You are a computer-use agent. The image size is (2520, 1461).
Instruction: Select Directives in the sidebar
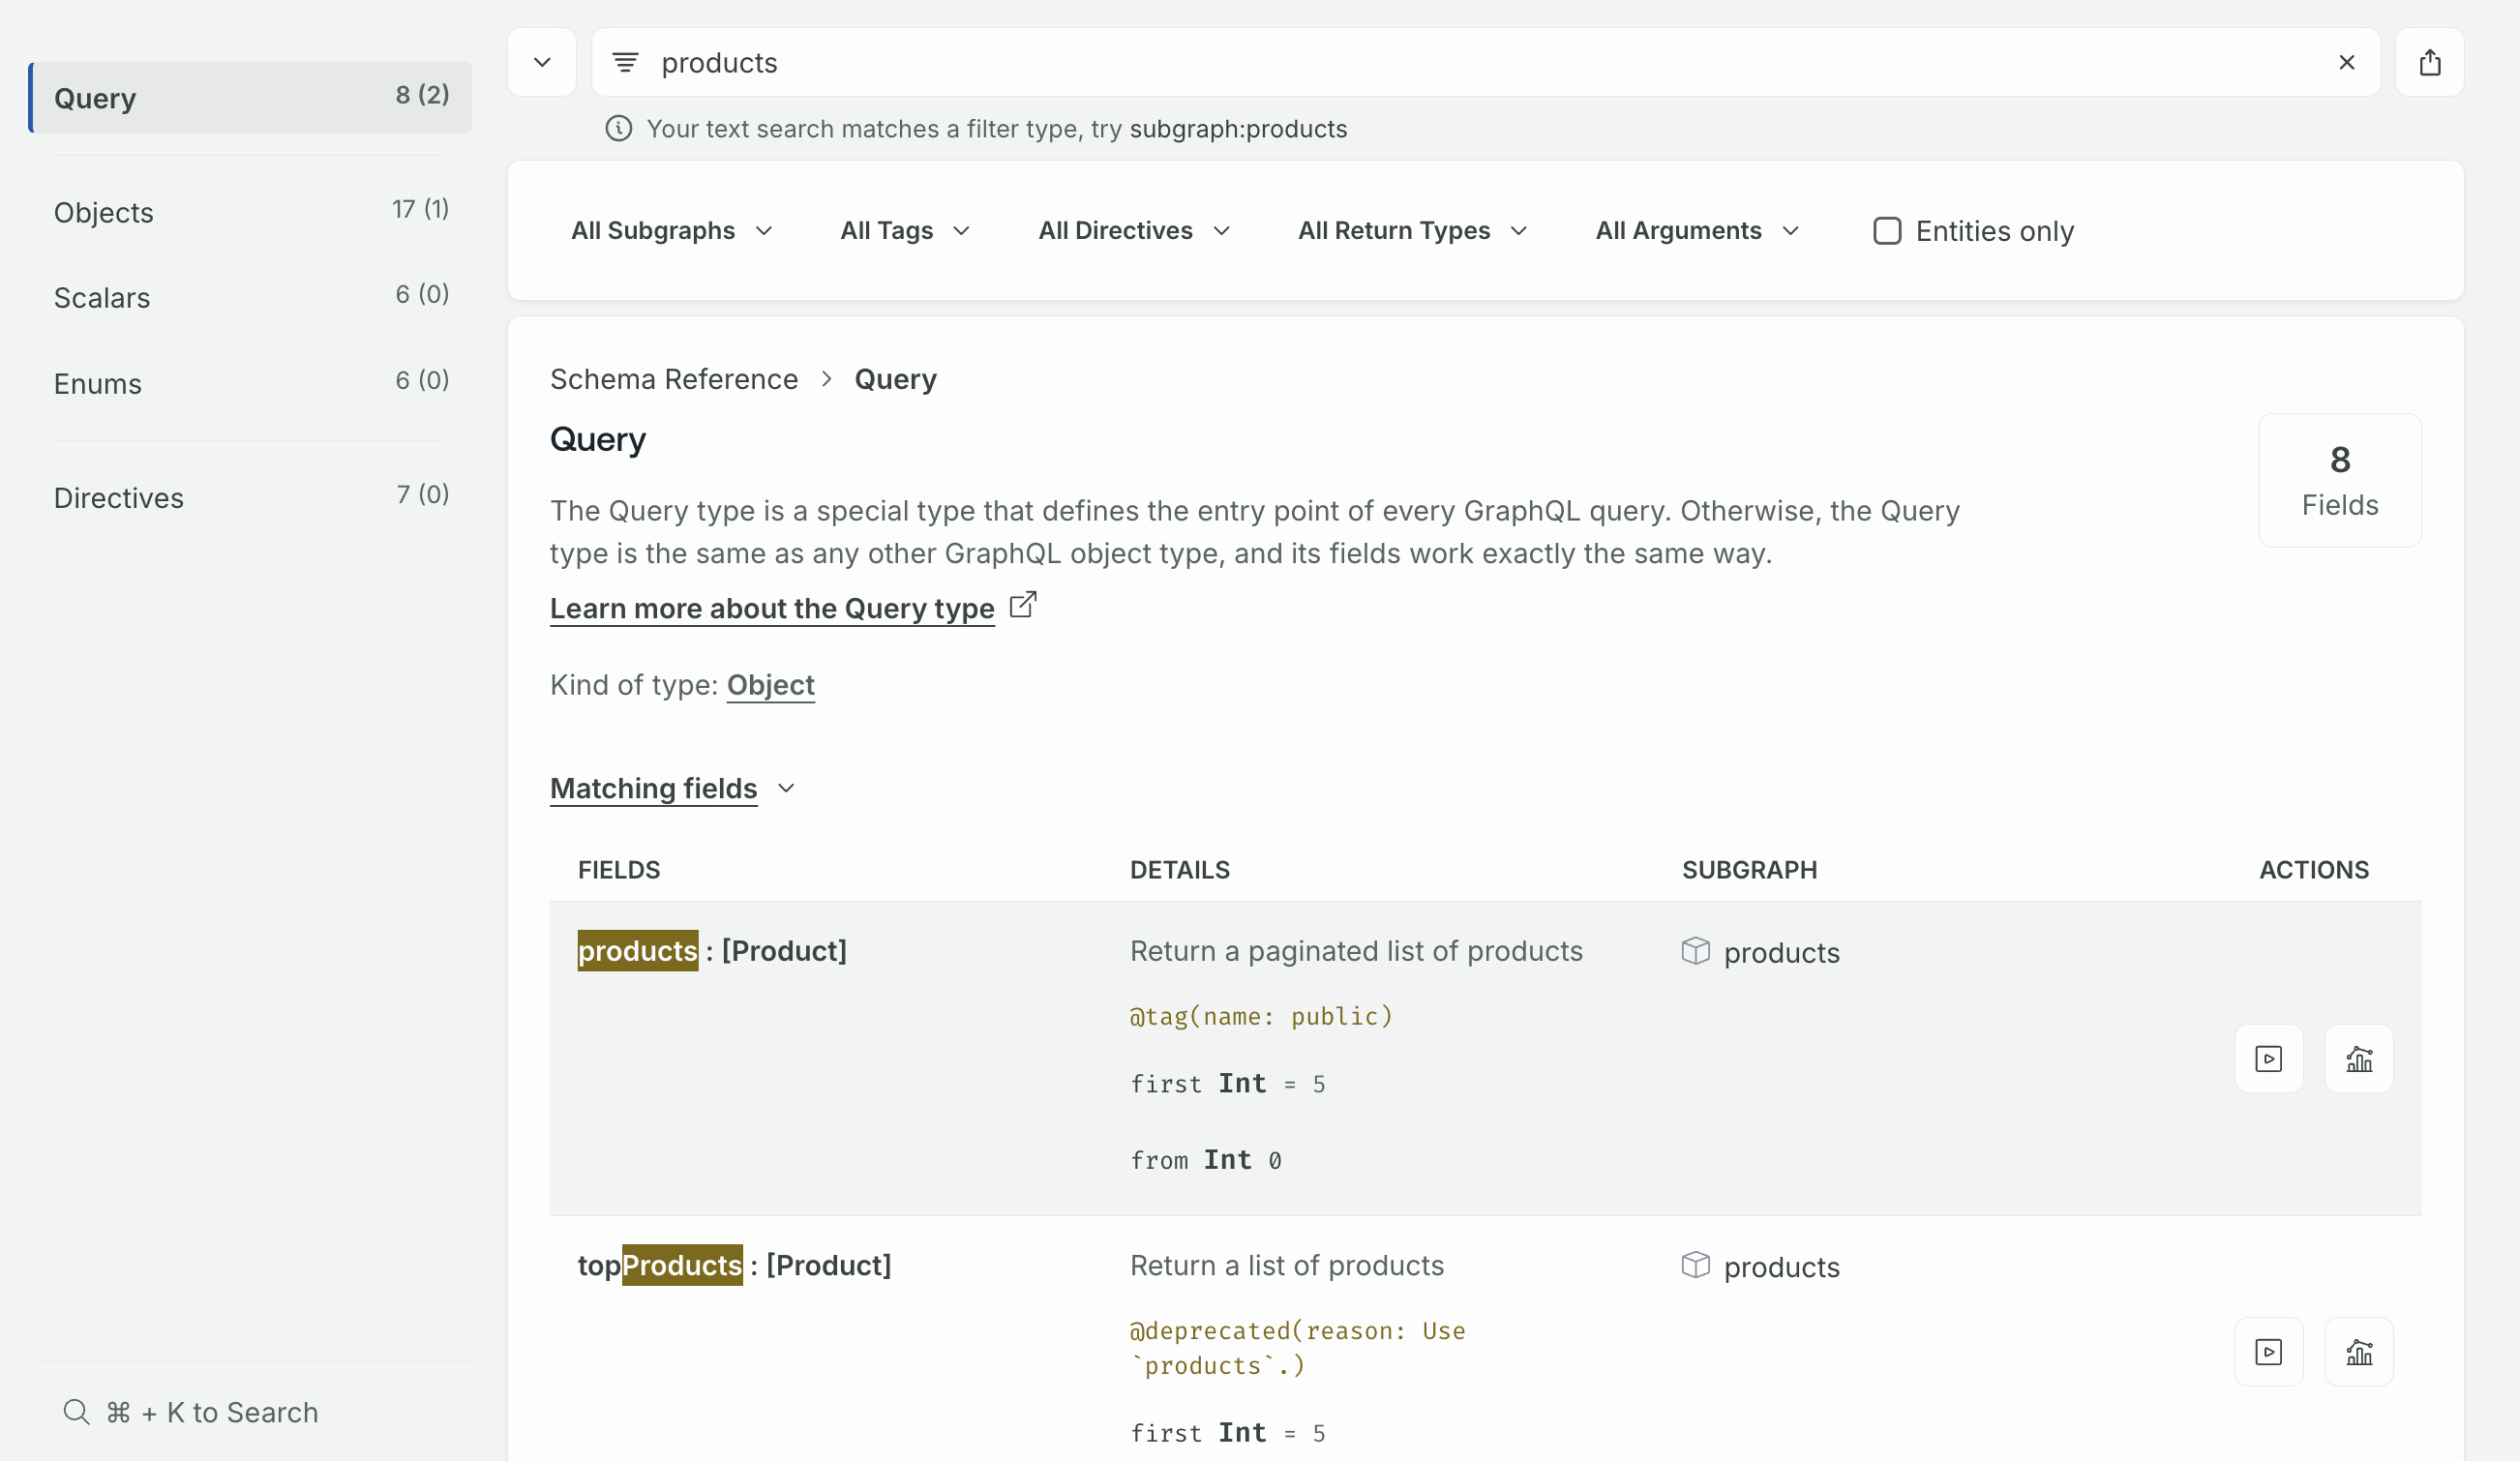coord(250,497)
